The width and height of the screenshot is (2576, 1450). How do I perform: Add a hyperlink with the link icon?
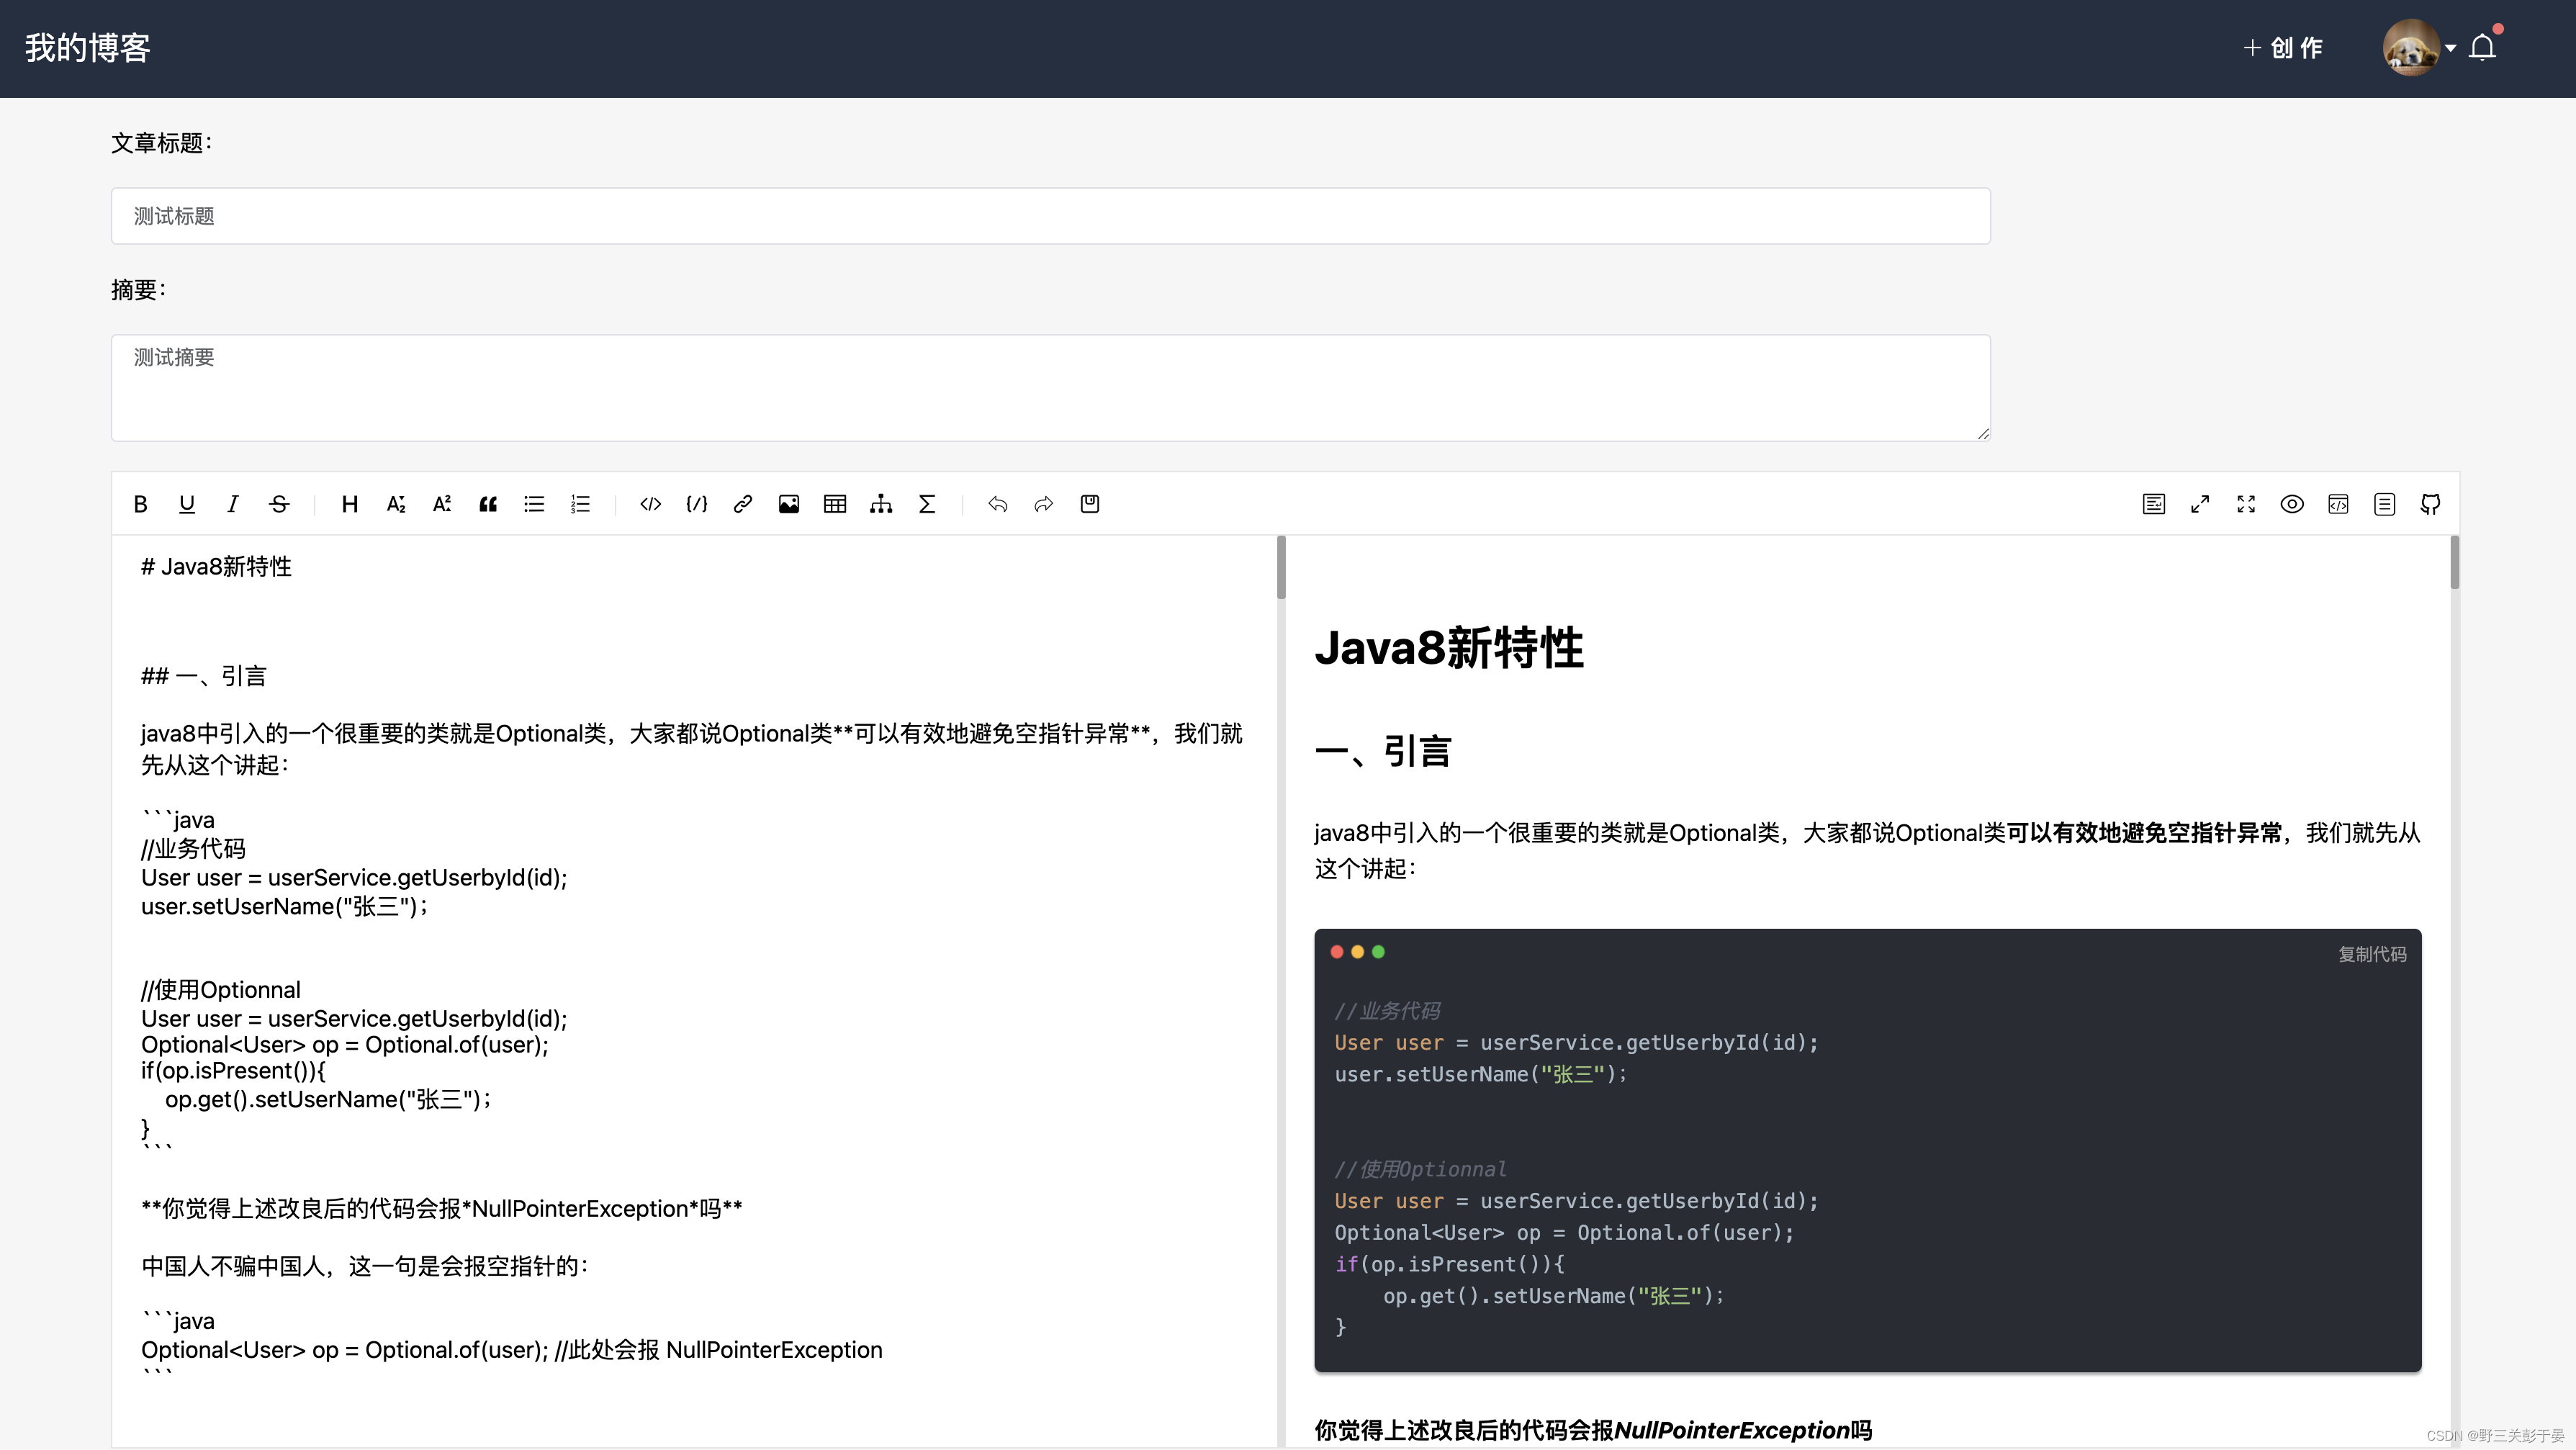742,504
